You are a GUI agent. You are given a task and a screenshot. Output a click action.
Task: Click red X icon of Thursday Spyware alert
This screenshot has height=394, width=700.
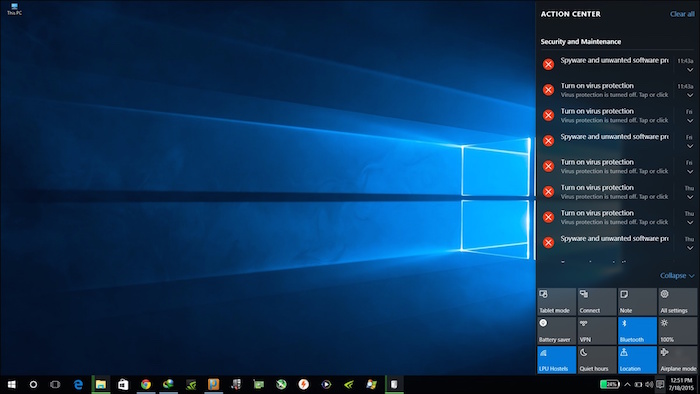coord(548,242)
